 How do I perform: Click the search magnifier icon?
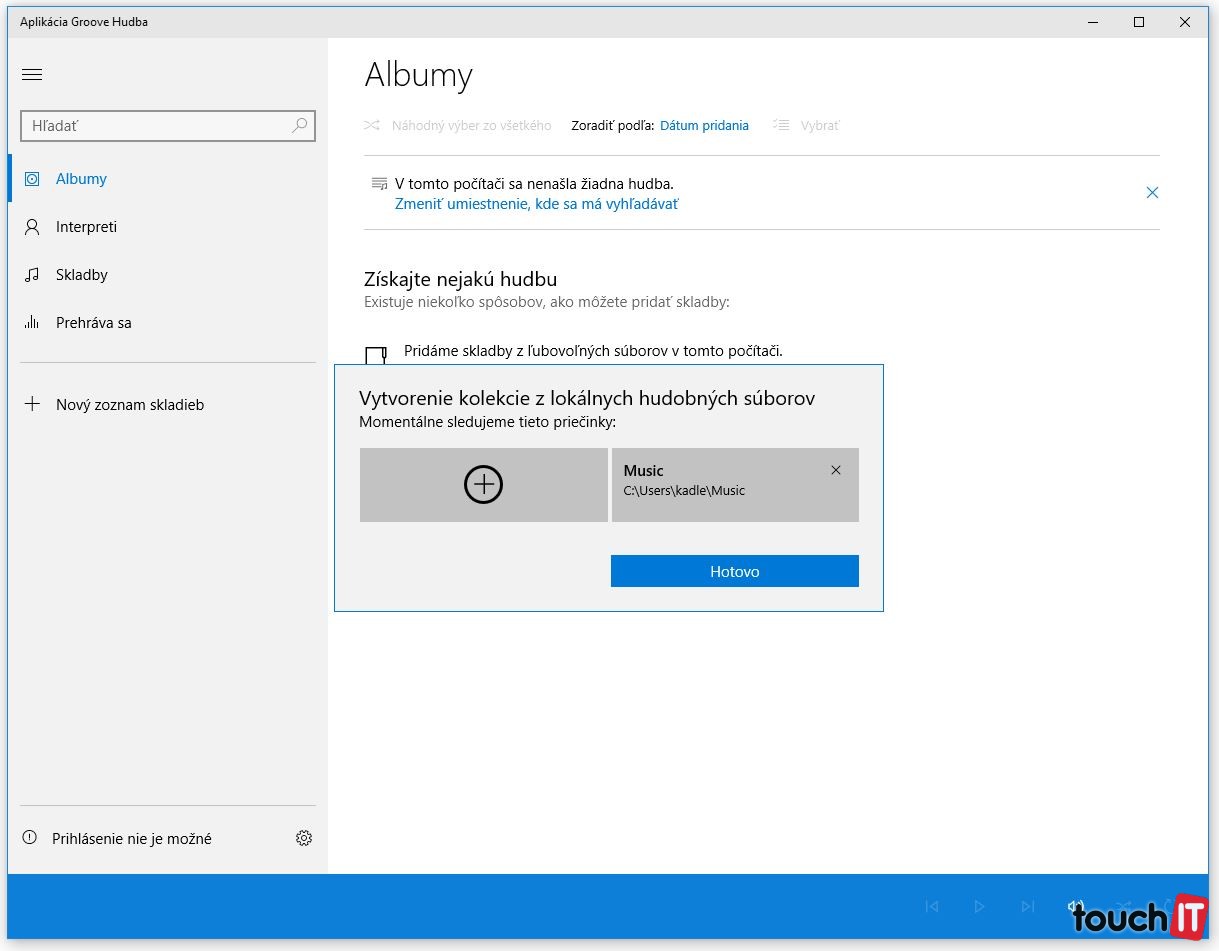point(299,126)
